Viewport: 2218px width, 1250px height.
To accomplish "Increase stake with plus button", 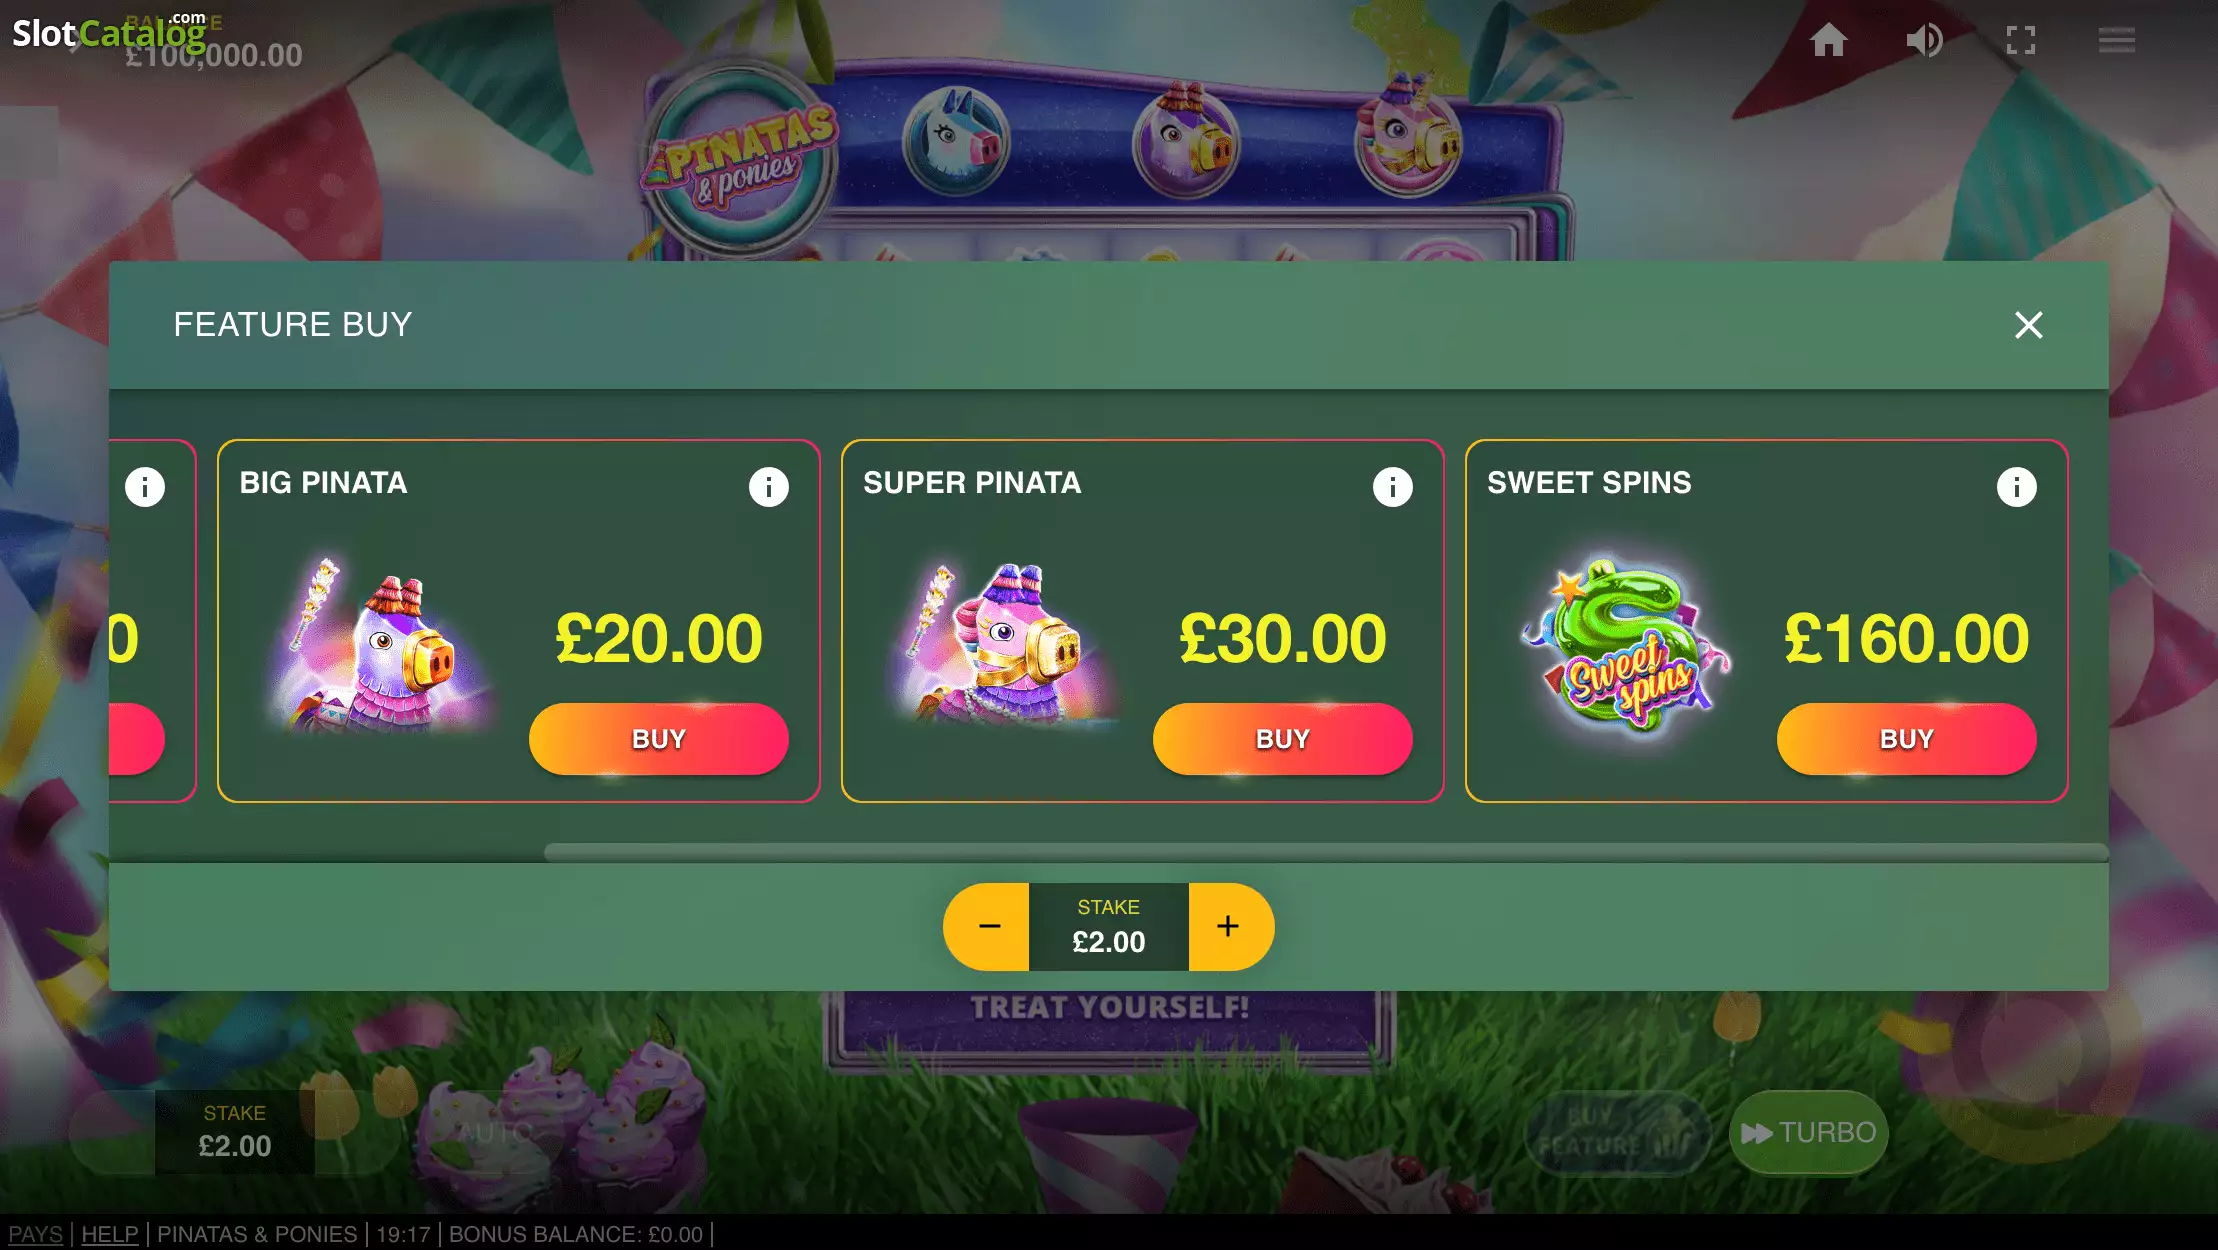I will tap(1230, 927).
